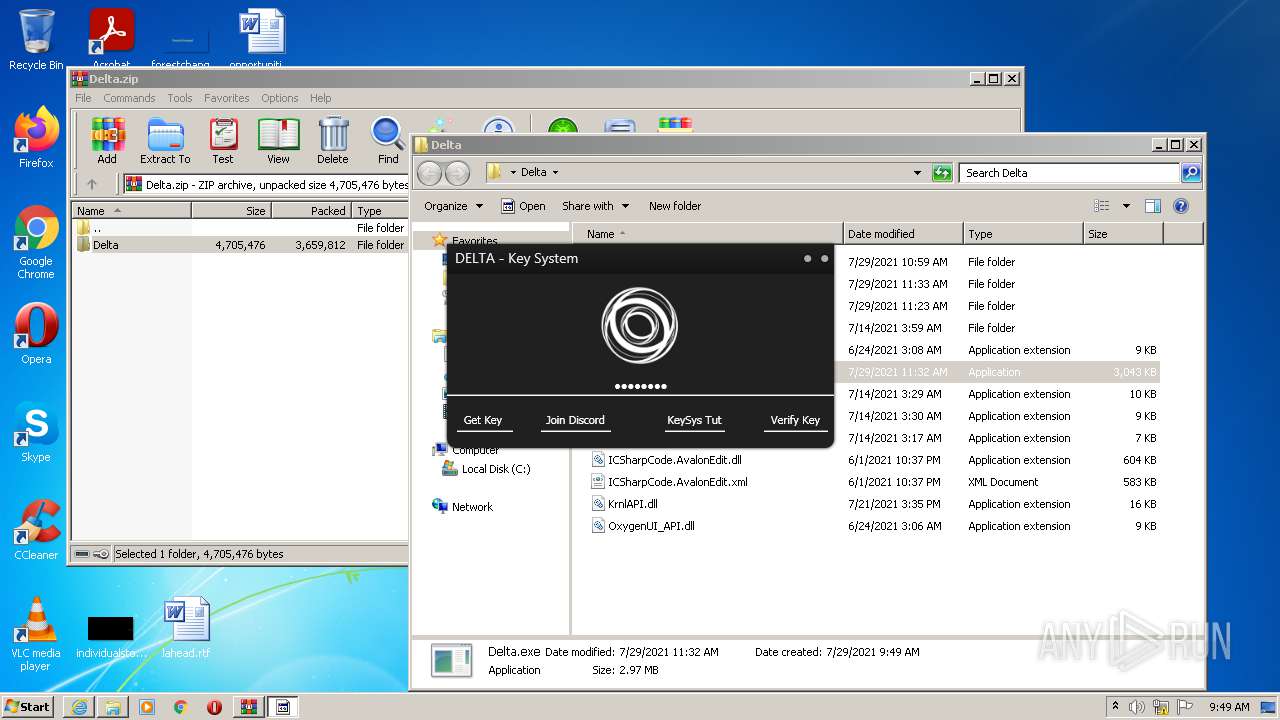Open the Favorites menu in WinRAR

tap(227, 98)
